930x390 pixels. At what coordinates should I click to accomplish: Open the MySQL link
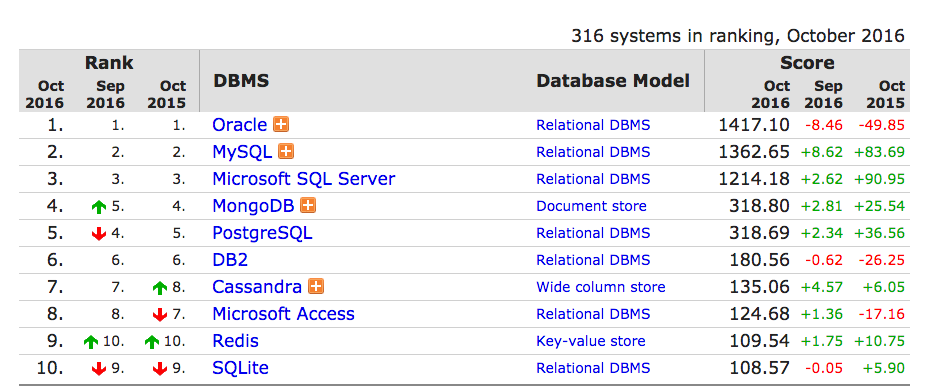coord(242,152)
